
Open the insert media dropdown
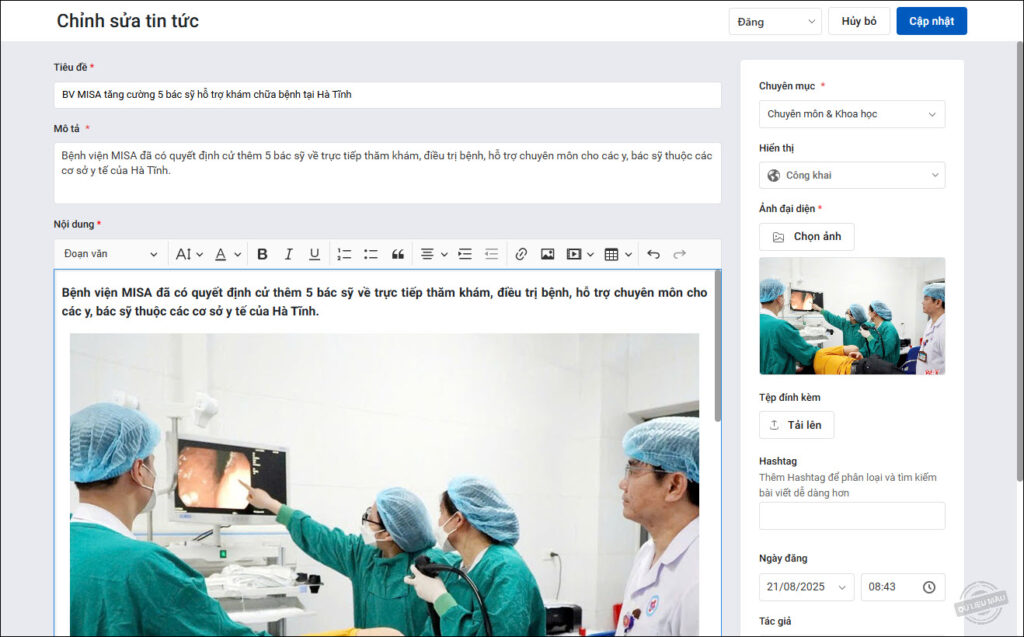pos(580,254)
